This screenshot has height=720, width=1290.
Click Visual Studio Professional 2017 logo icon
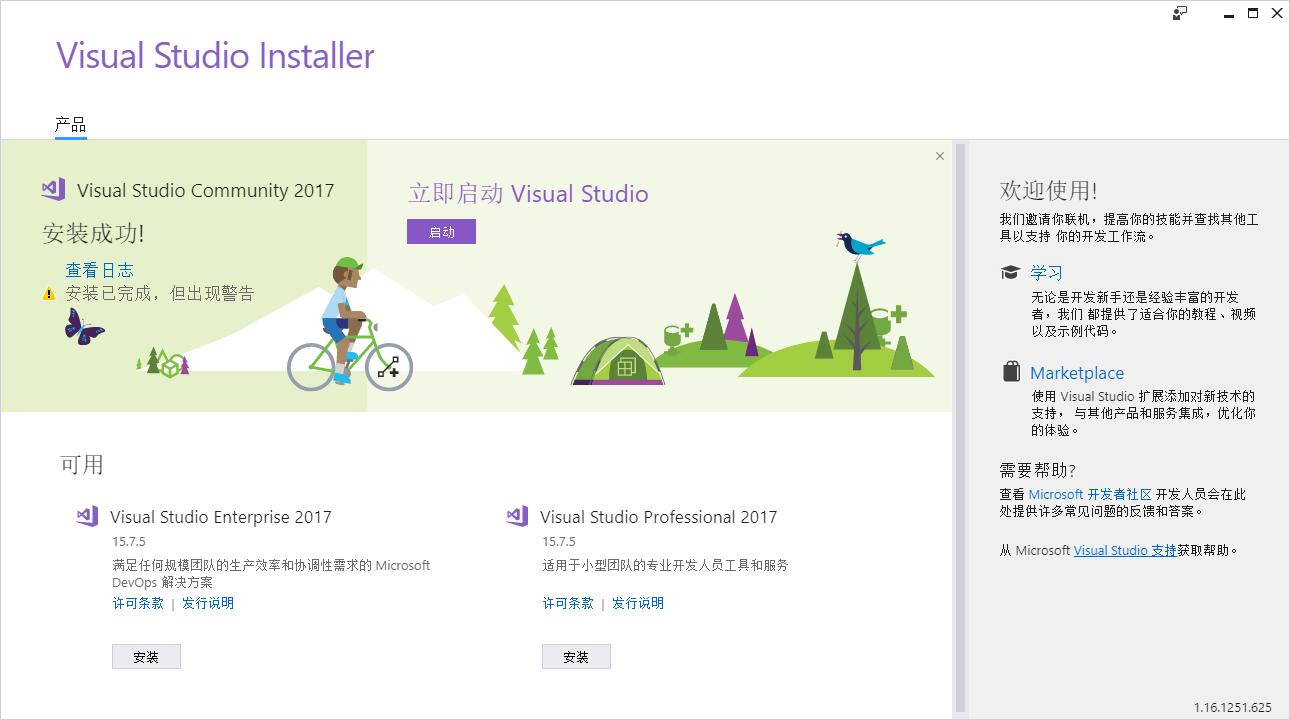517,516
